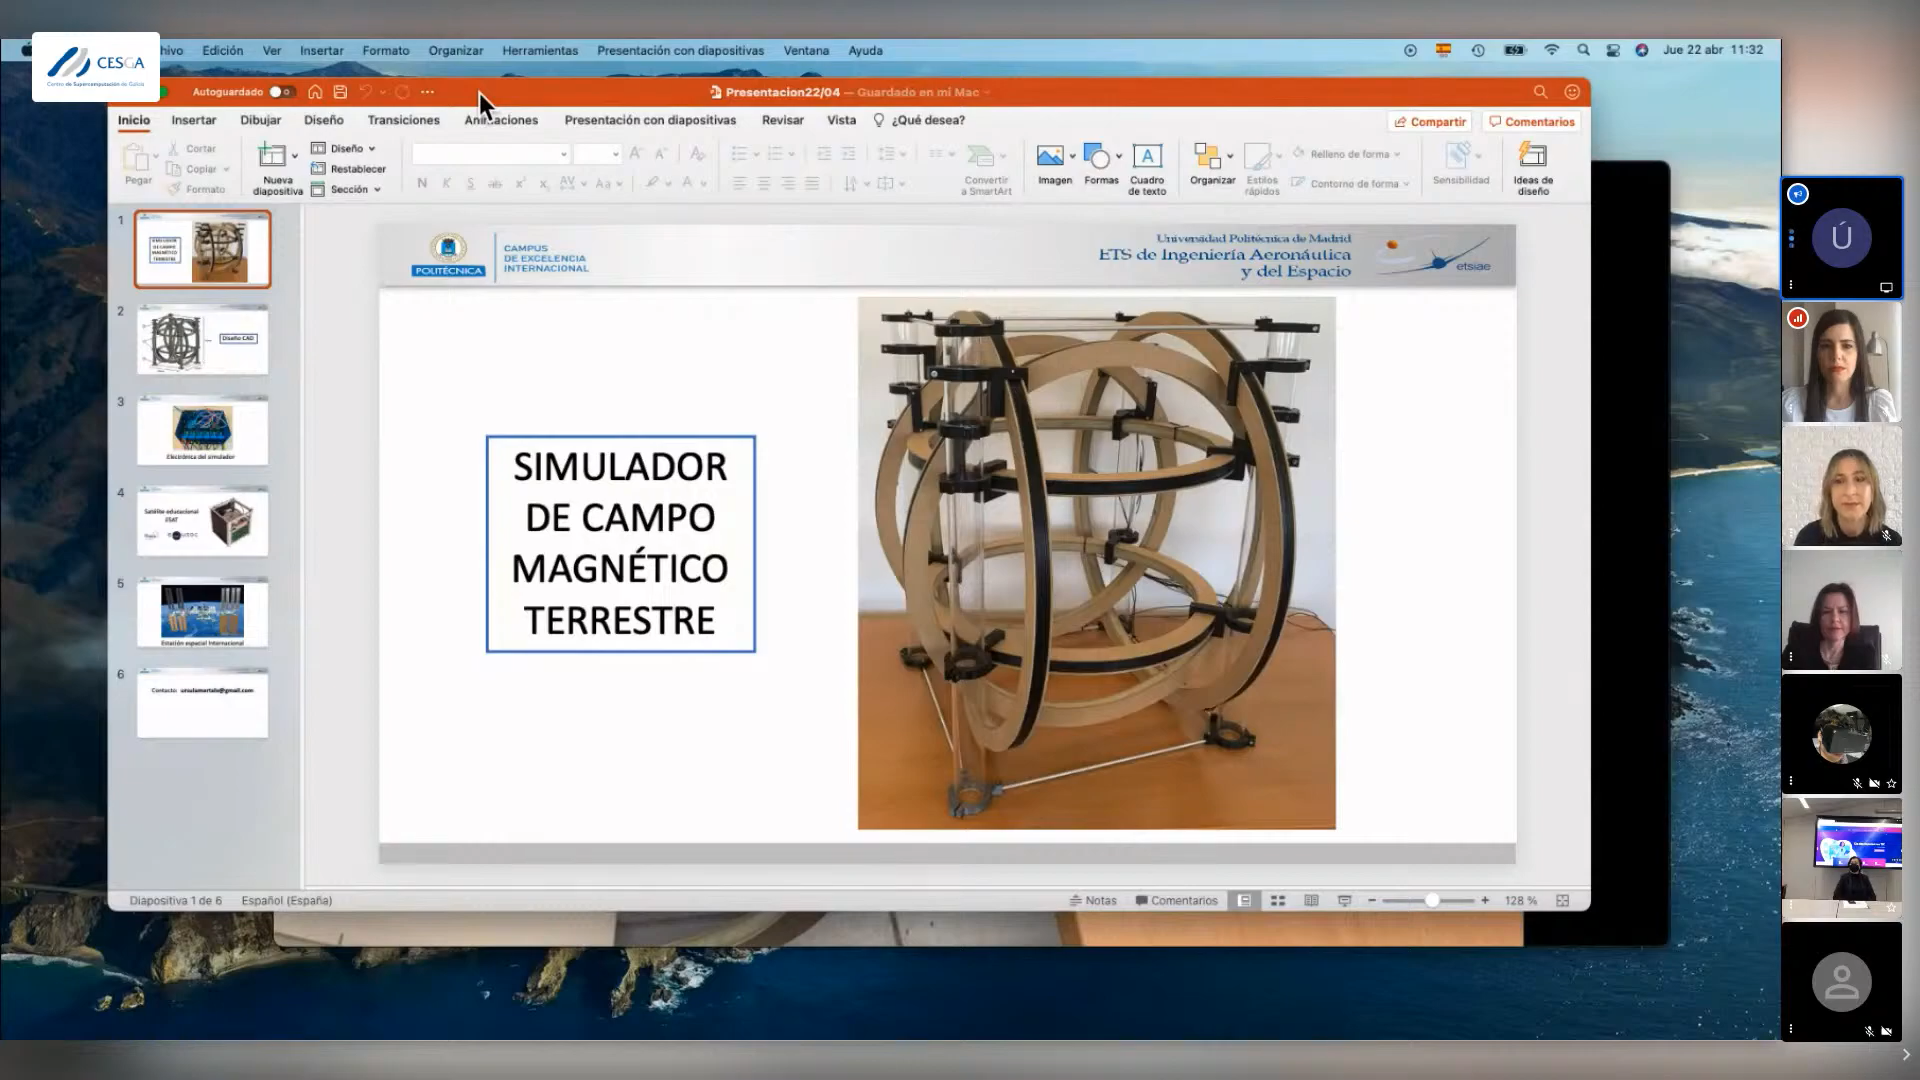Click the center align icon
Image resolution: width=1920 pixels, height=1080 pixels.
[764, 184]
